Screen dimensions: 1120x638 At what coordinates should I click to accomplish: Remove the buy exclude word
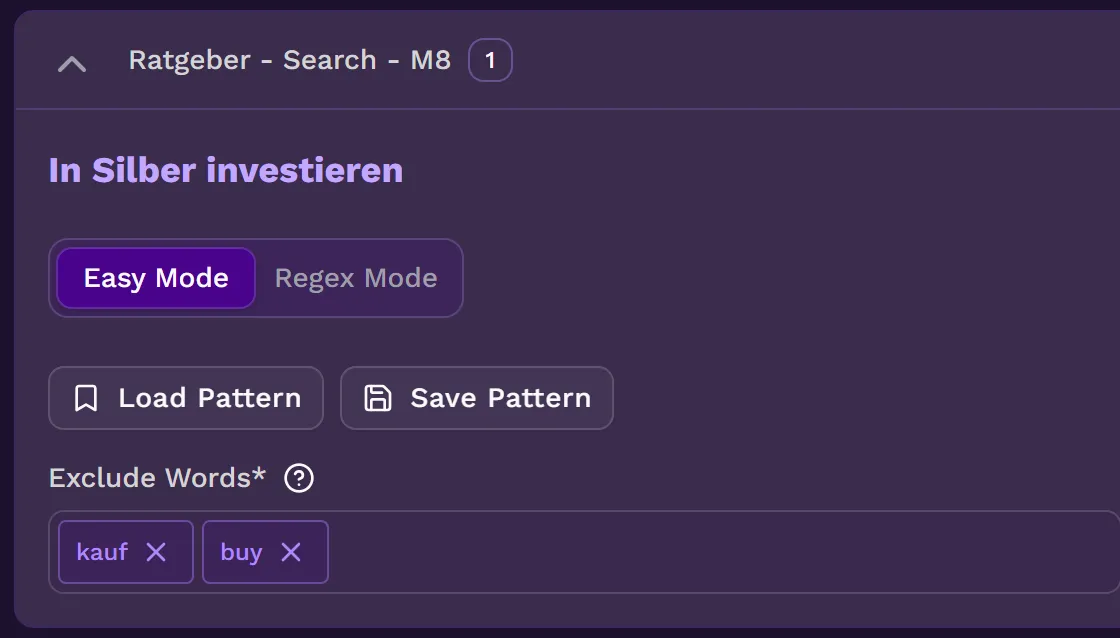coord(291,552)
